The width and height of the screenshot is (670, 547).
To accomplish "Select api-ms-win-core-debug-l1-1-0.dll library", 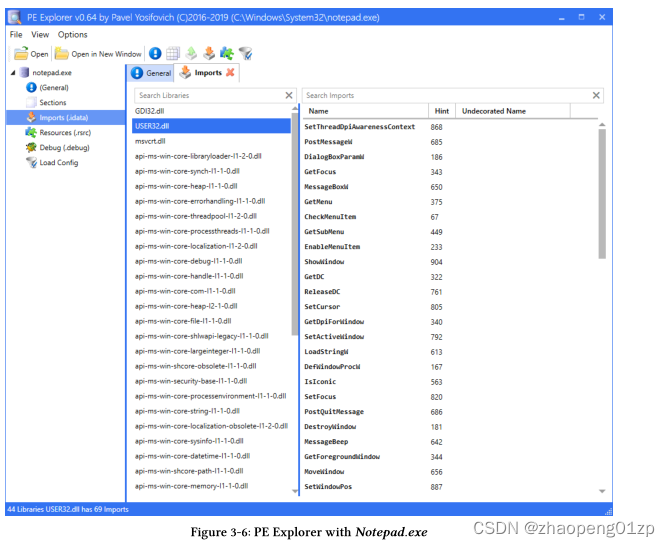I will tap(212, 261).
